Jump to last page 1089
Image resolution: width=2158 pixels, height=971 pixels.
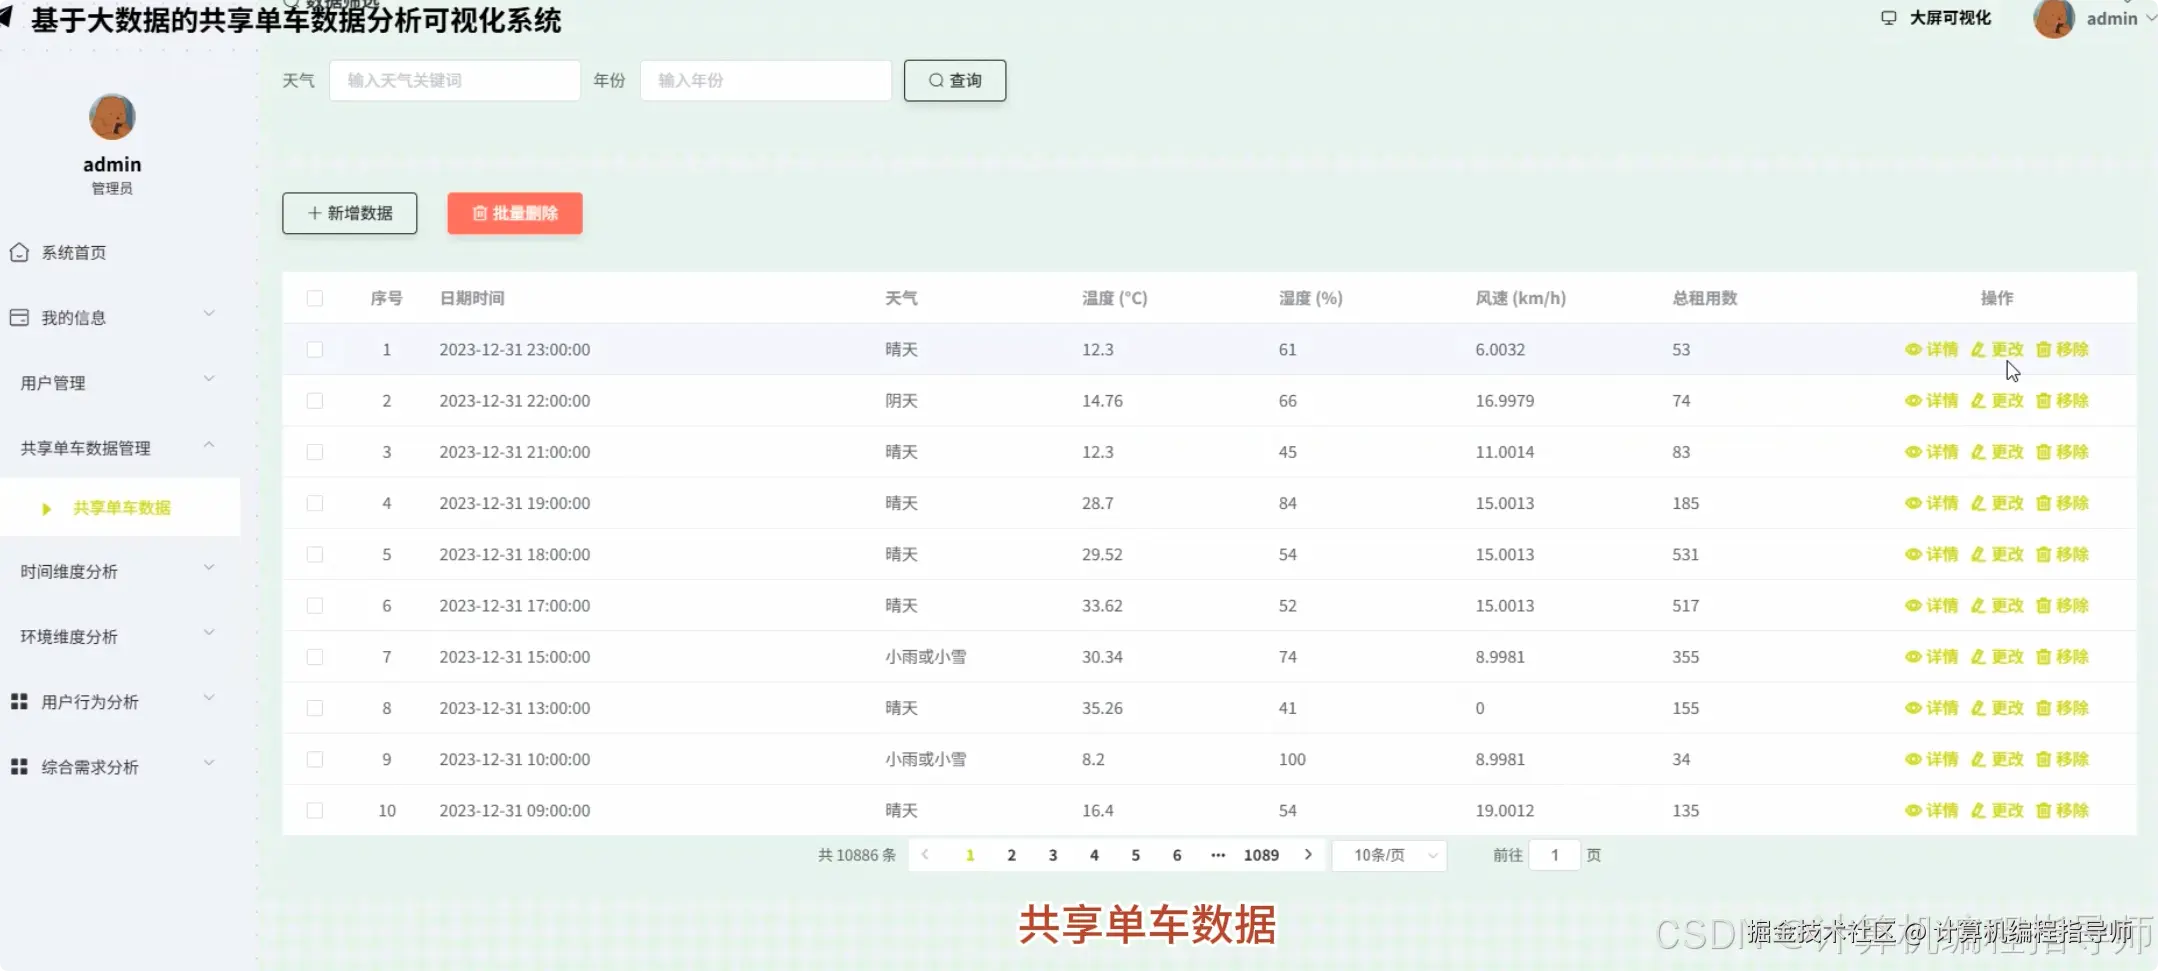click(1261, 855)
